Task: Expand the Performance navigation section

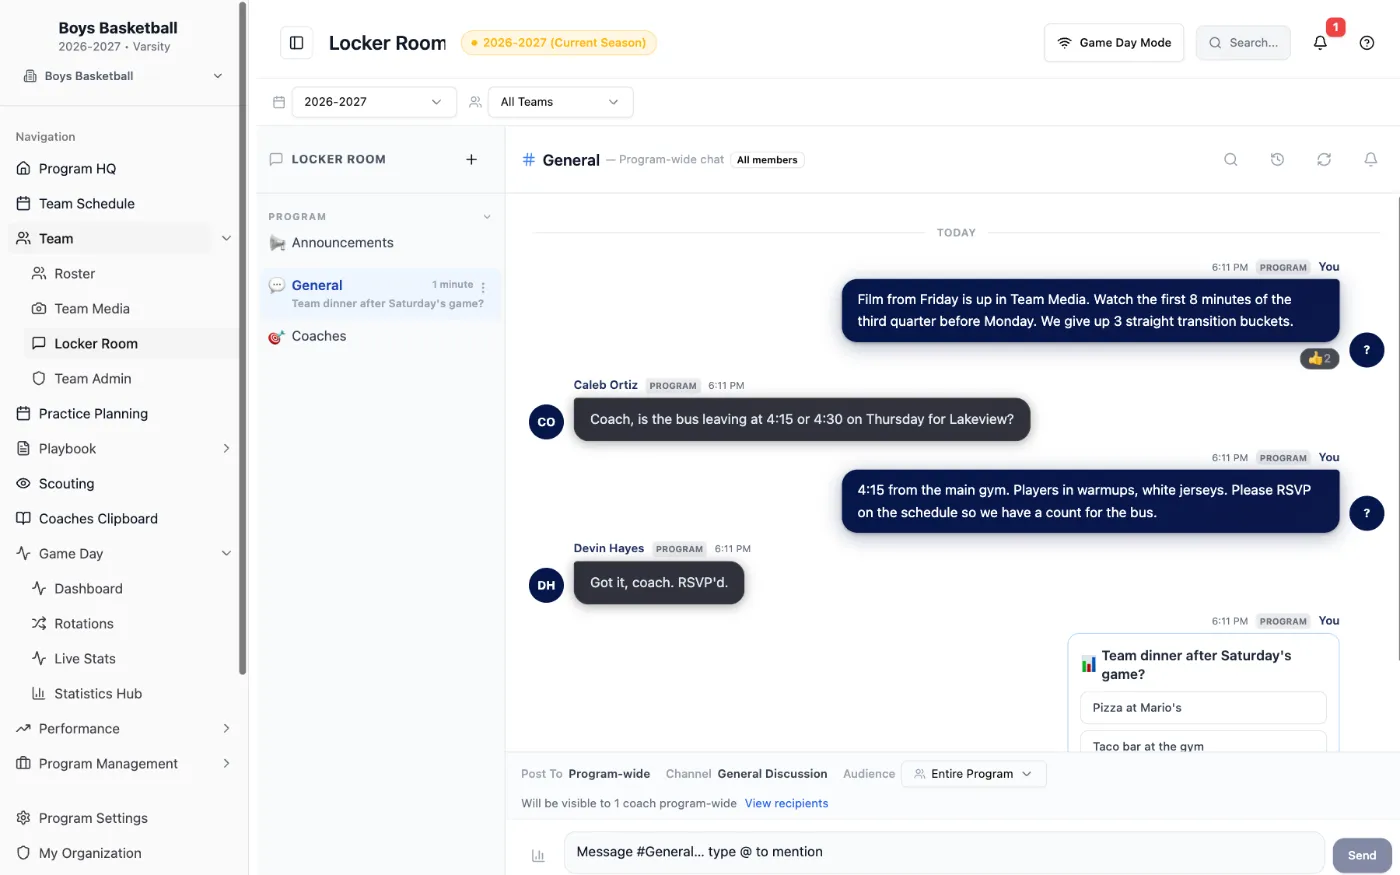Action: tap(226, 728)
